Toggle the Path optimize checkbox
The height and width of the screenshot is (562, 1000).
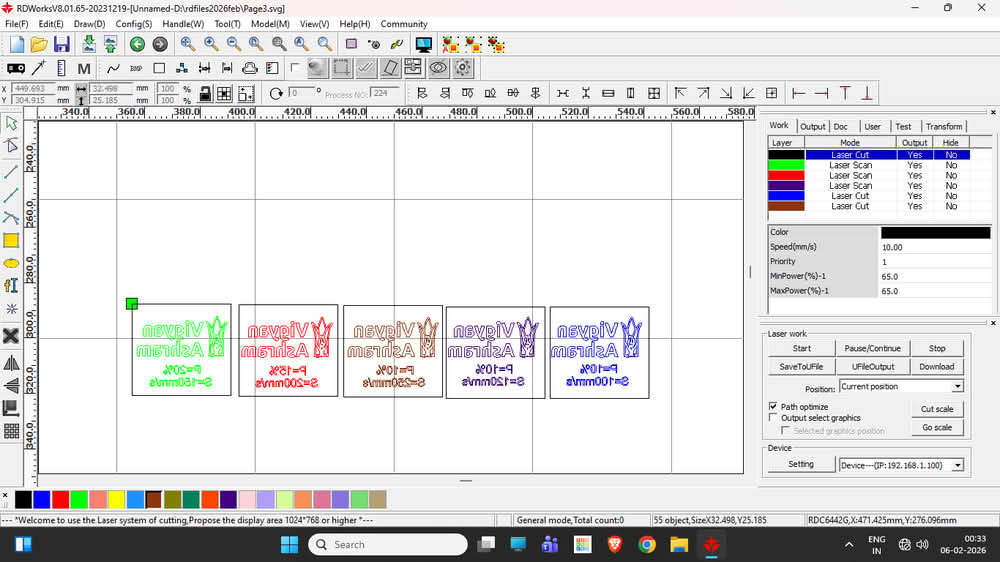(773, 406)
